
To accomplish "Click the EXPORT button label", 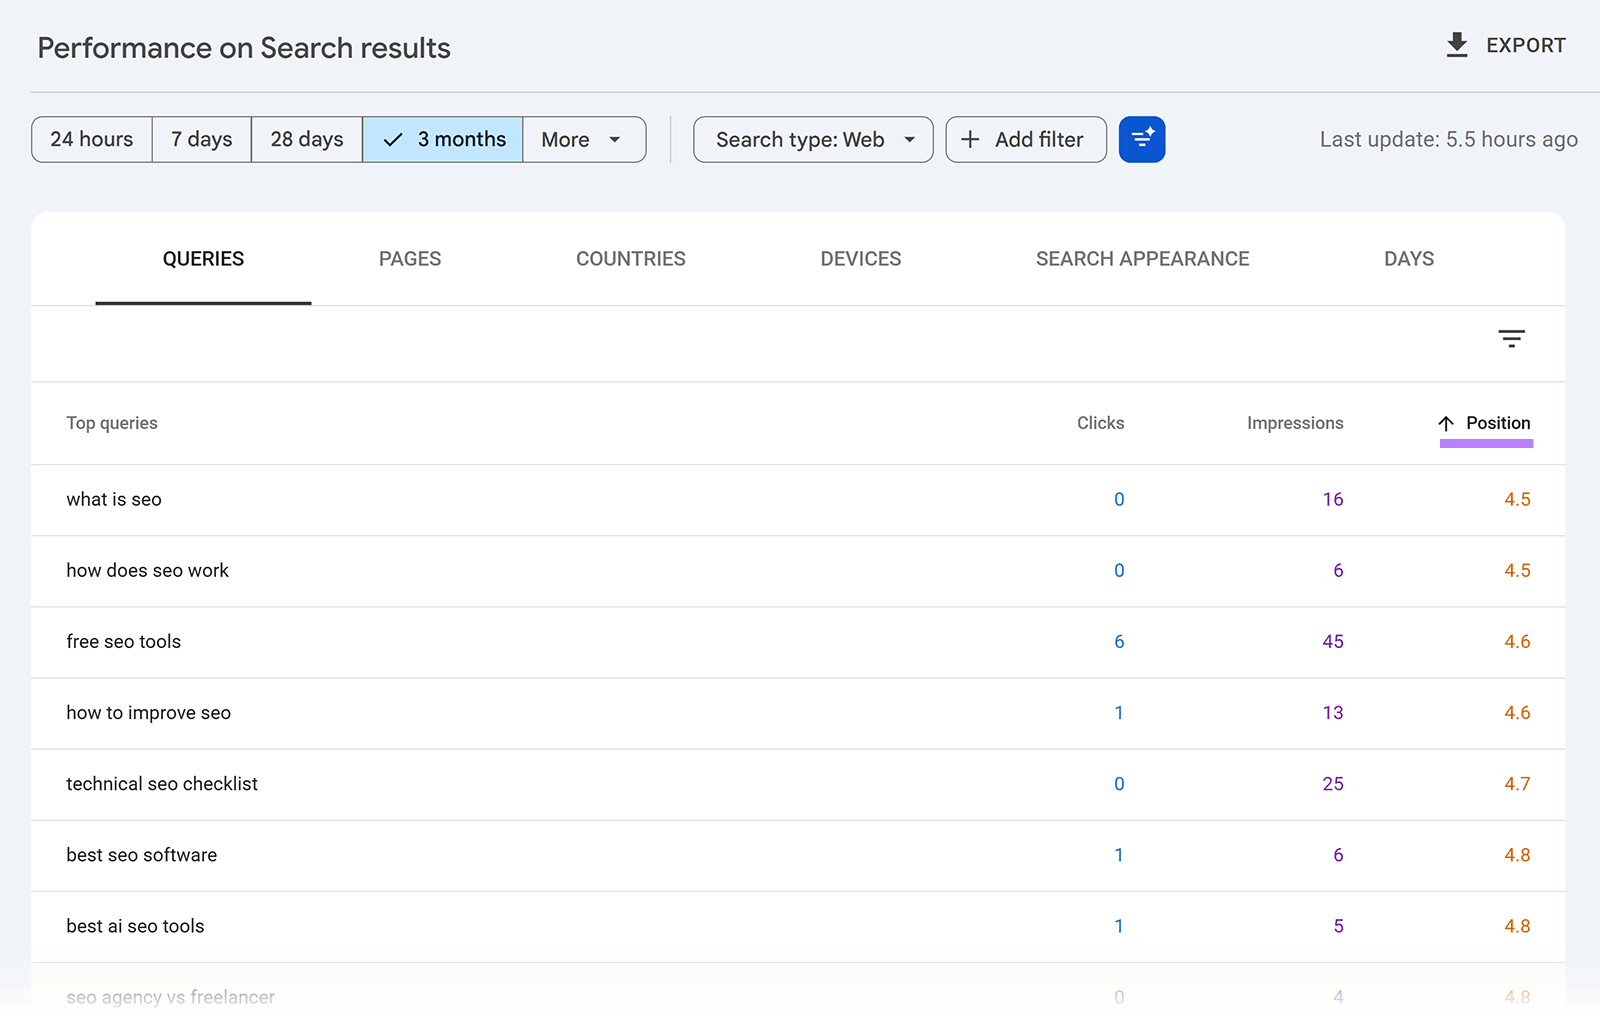I will coord(1526,45).
